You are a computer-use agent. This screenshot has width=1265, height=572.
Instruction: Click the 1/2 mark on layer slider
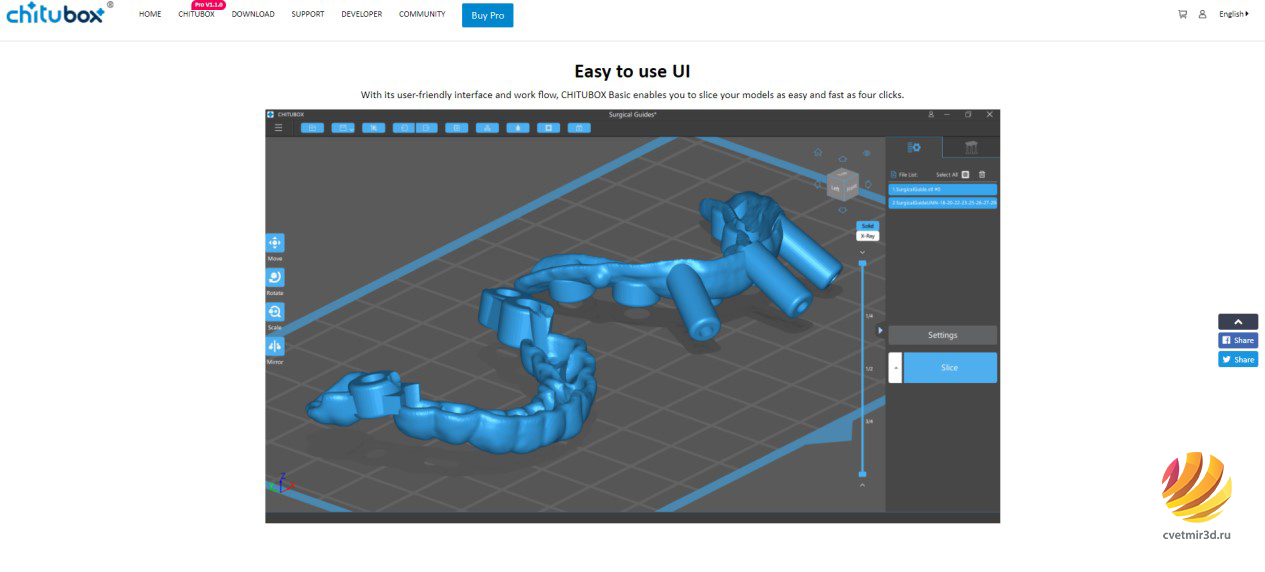(x=868, y=368)
